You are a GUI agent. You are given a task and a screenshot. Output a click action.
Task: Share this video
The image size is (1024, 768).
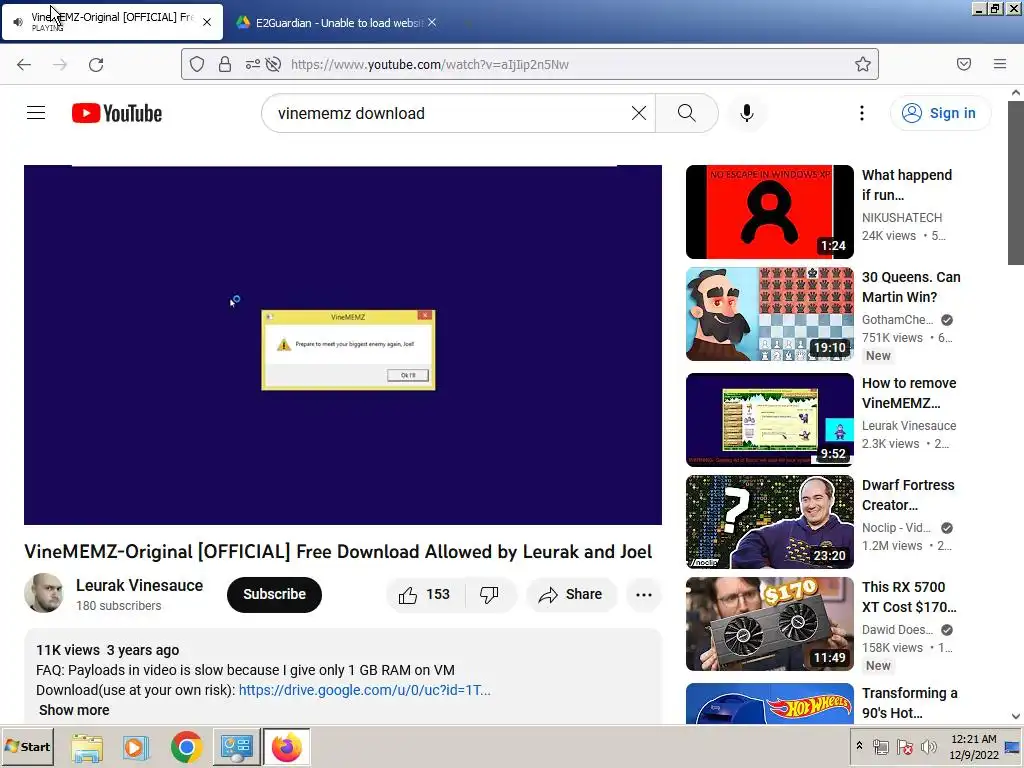[571, 594]
